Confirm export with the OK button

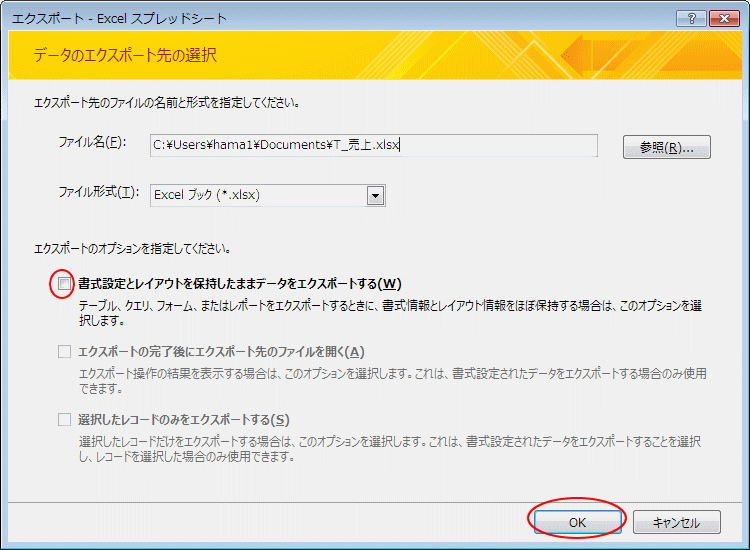pyautogui.click(x=577, y=522)
